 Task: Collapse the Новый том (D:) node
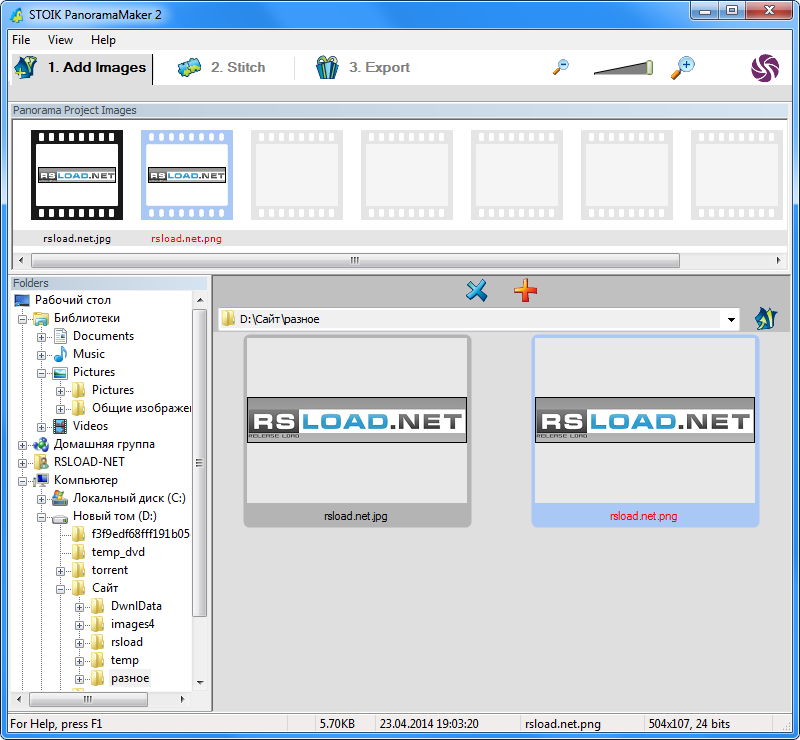[41, 517]
